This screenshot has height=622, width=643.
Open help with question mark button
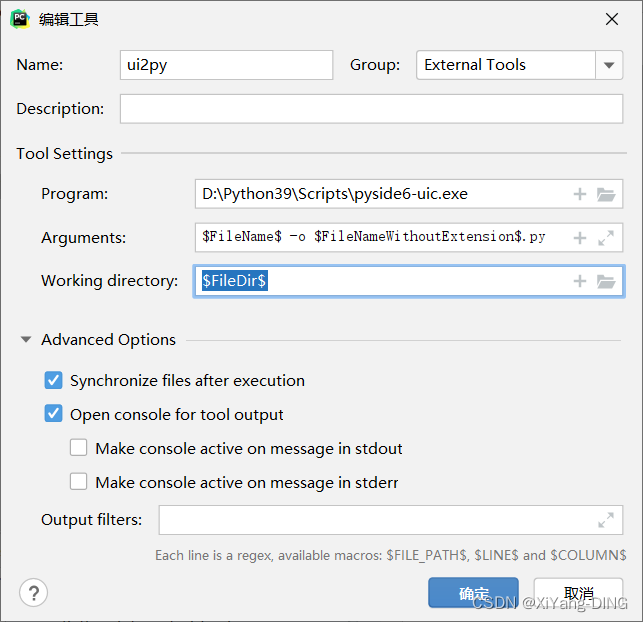34,592
